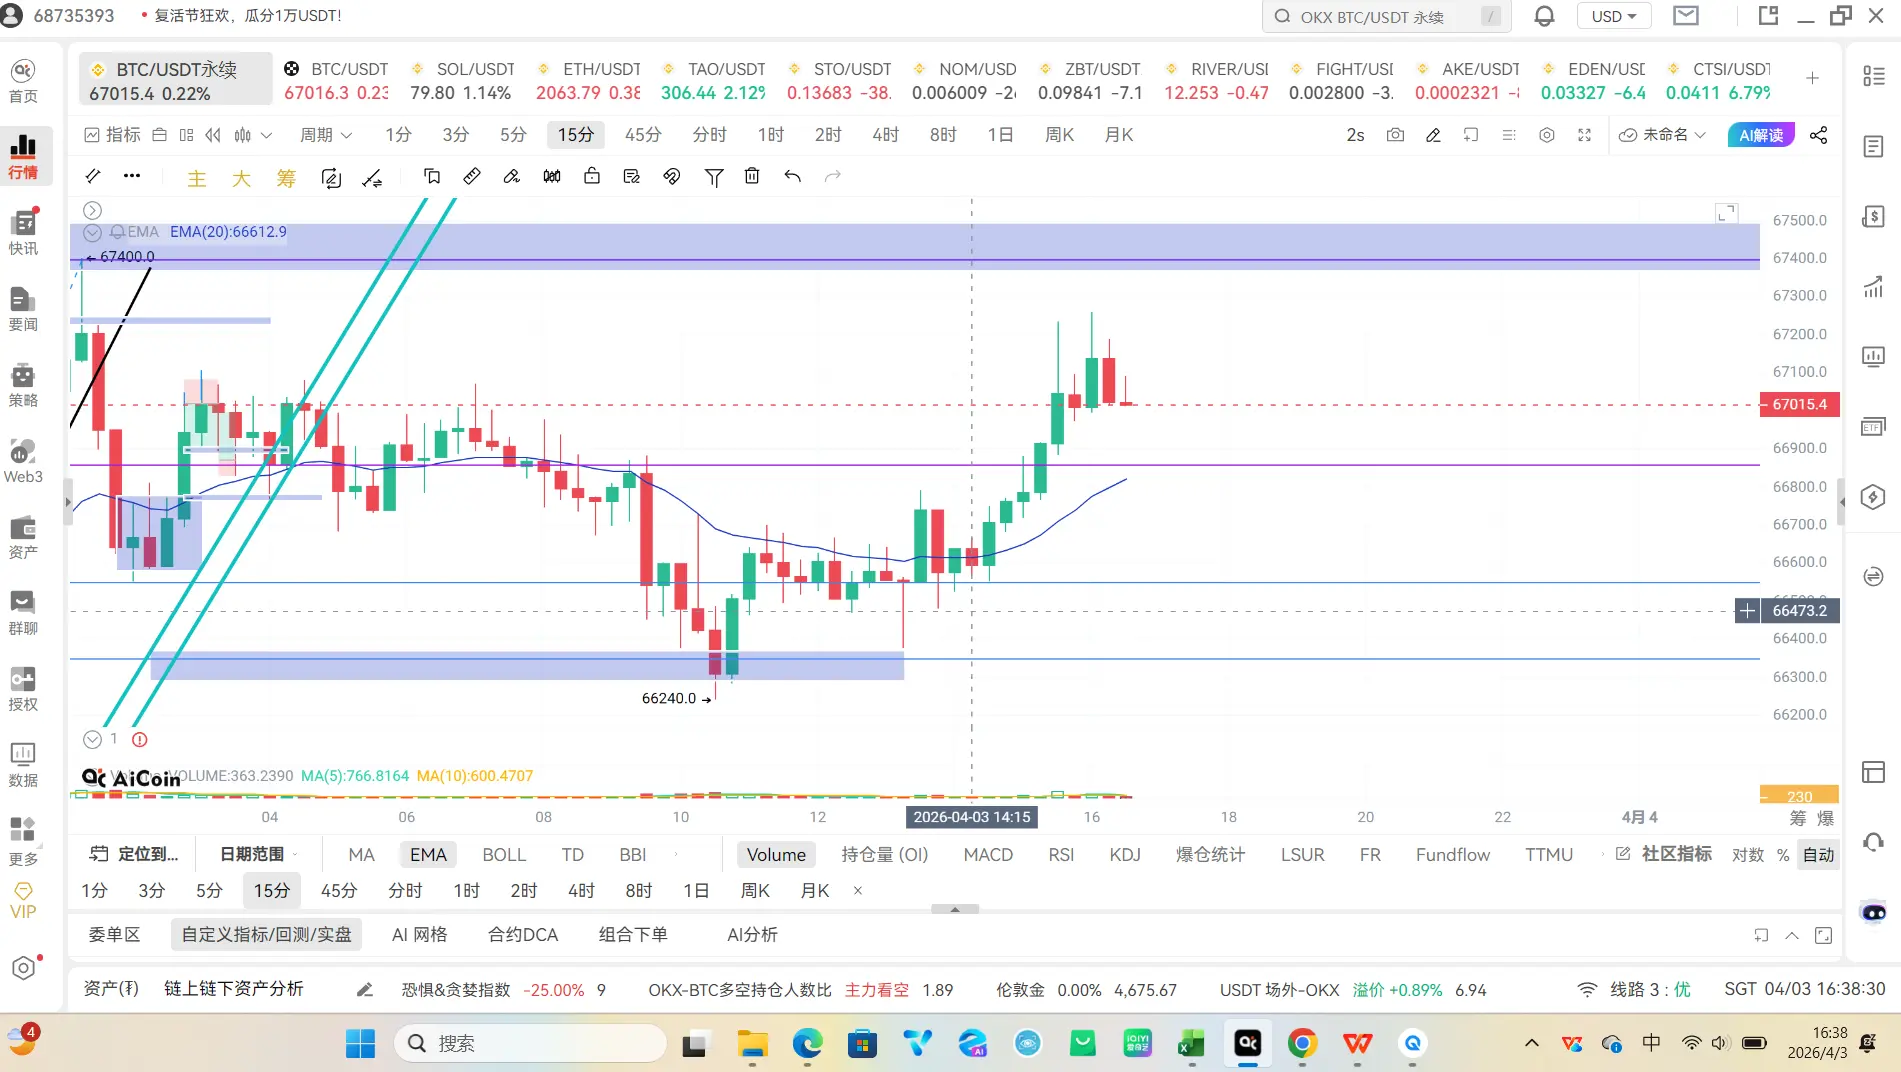This screenshot has width=1901, height=1072.
Task: Click the Windows Start button
Action: pyautogui.click(x=360, y=1043)
